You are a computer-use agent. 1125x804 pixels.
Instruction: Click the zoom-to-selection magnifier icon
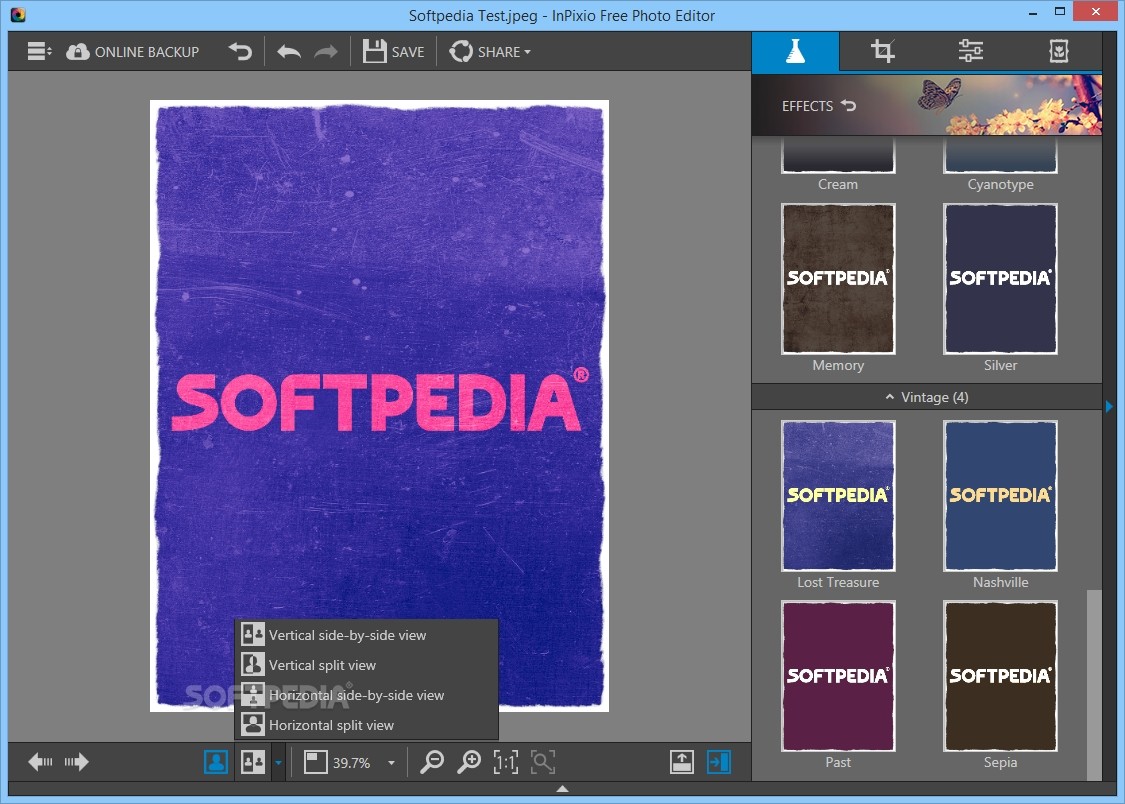click(x=543, y=762)
